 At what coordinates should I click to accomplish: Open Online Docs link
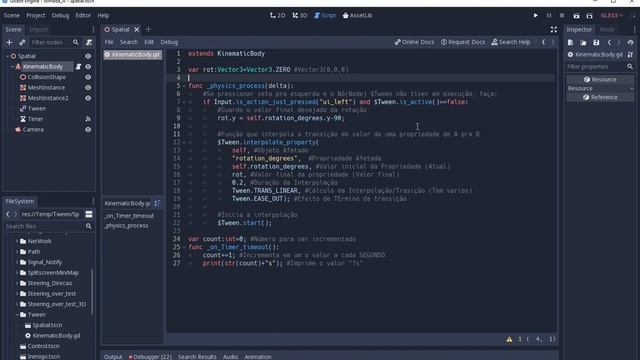point(414,42)
